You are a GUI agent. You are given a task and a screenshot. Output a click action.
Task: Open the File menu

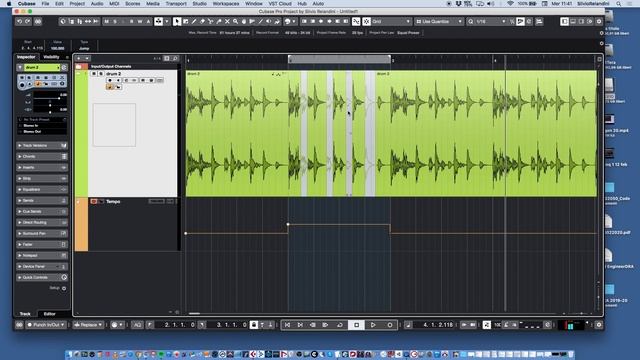(45, 3)
